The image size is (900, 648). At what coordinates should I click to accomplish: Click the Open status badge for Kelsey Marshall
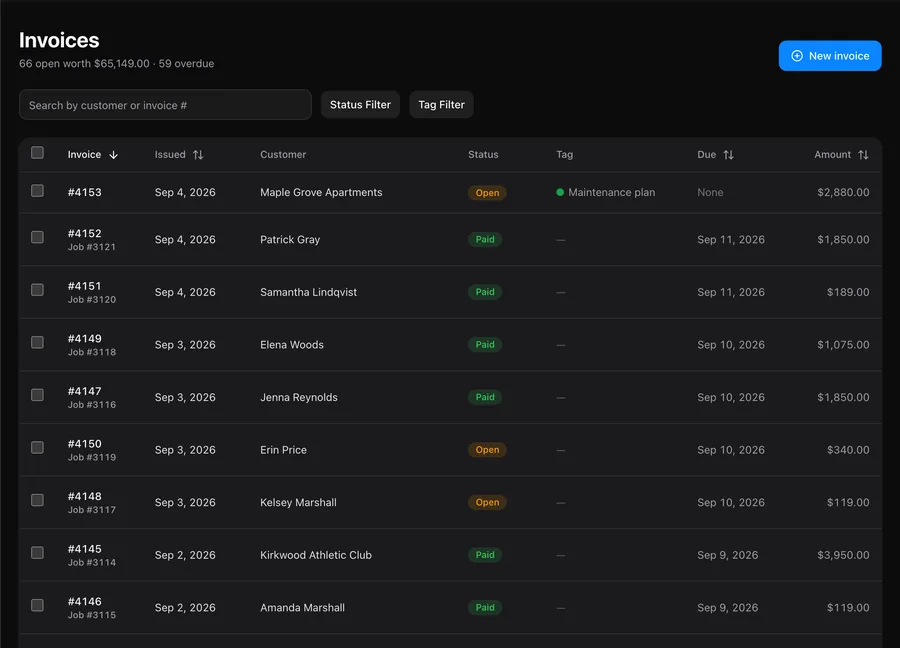487,502
